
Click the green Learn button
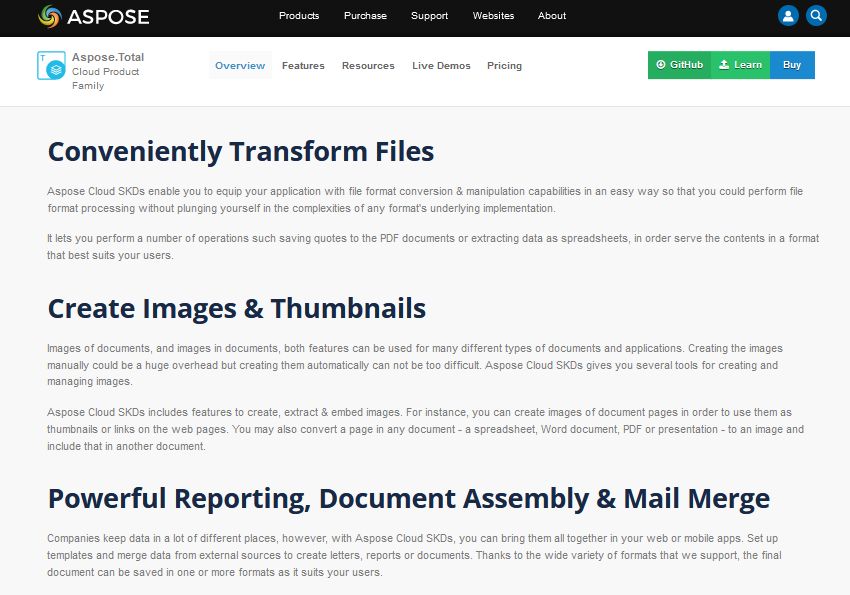point(740,64)
